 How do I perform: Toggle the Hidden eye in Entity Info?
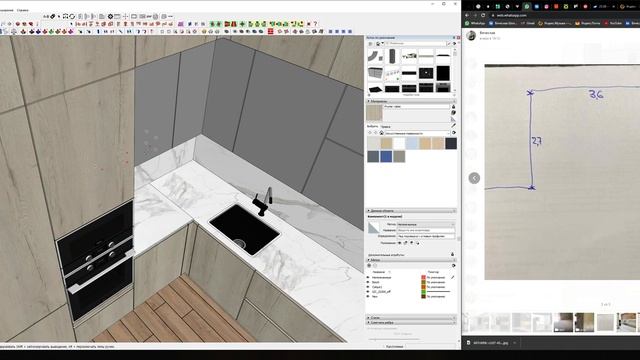[x=400, y=243]
